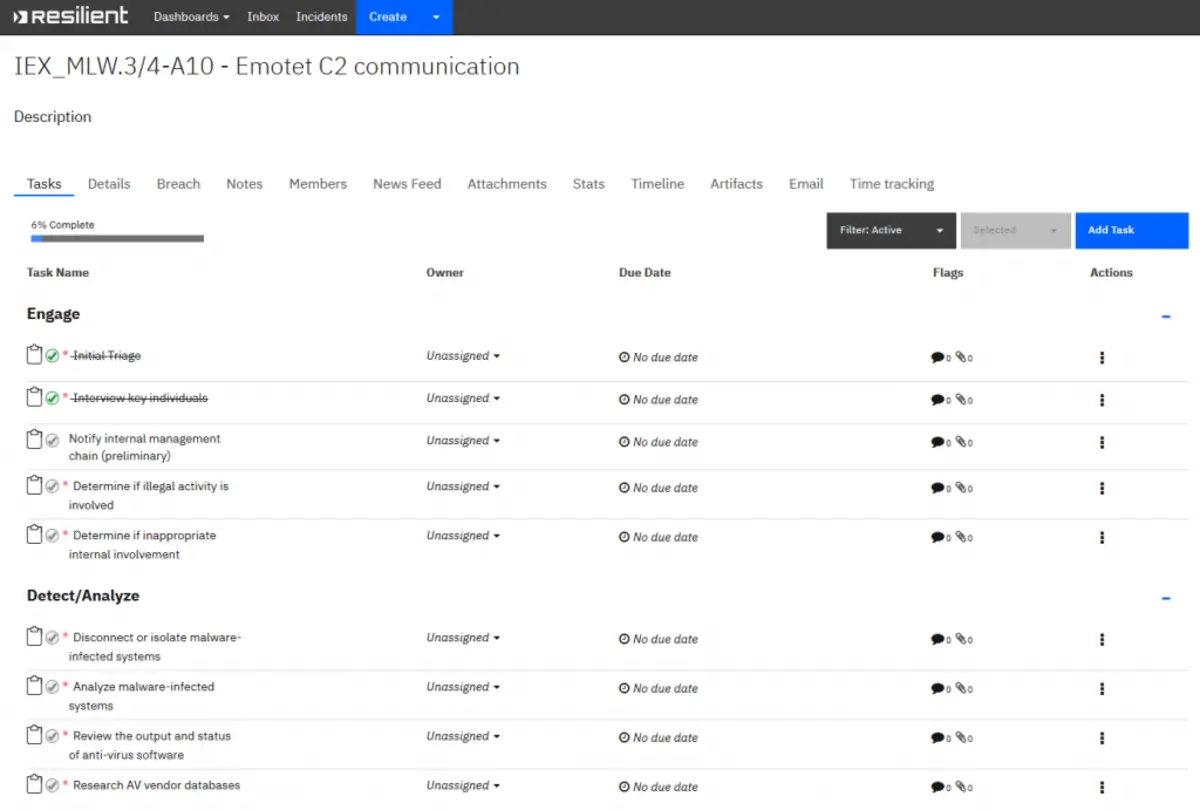1200x810 pixels.
Task: Open the Inbox link in top bar
Action: click(x=263, y=17)
